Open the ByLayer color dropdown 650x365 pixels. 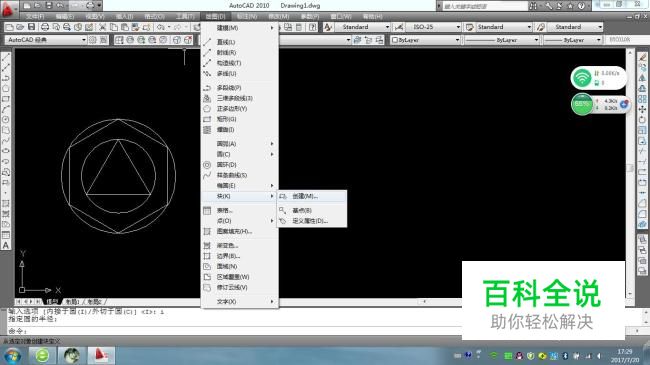tap(425, 40)
